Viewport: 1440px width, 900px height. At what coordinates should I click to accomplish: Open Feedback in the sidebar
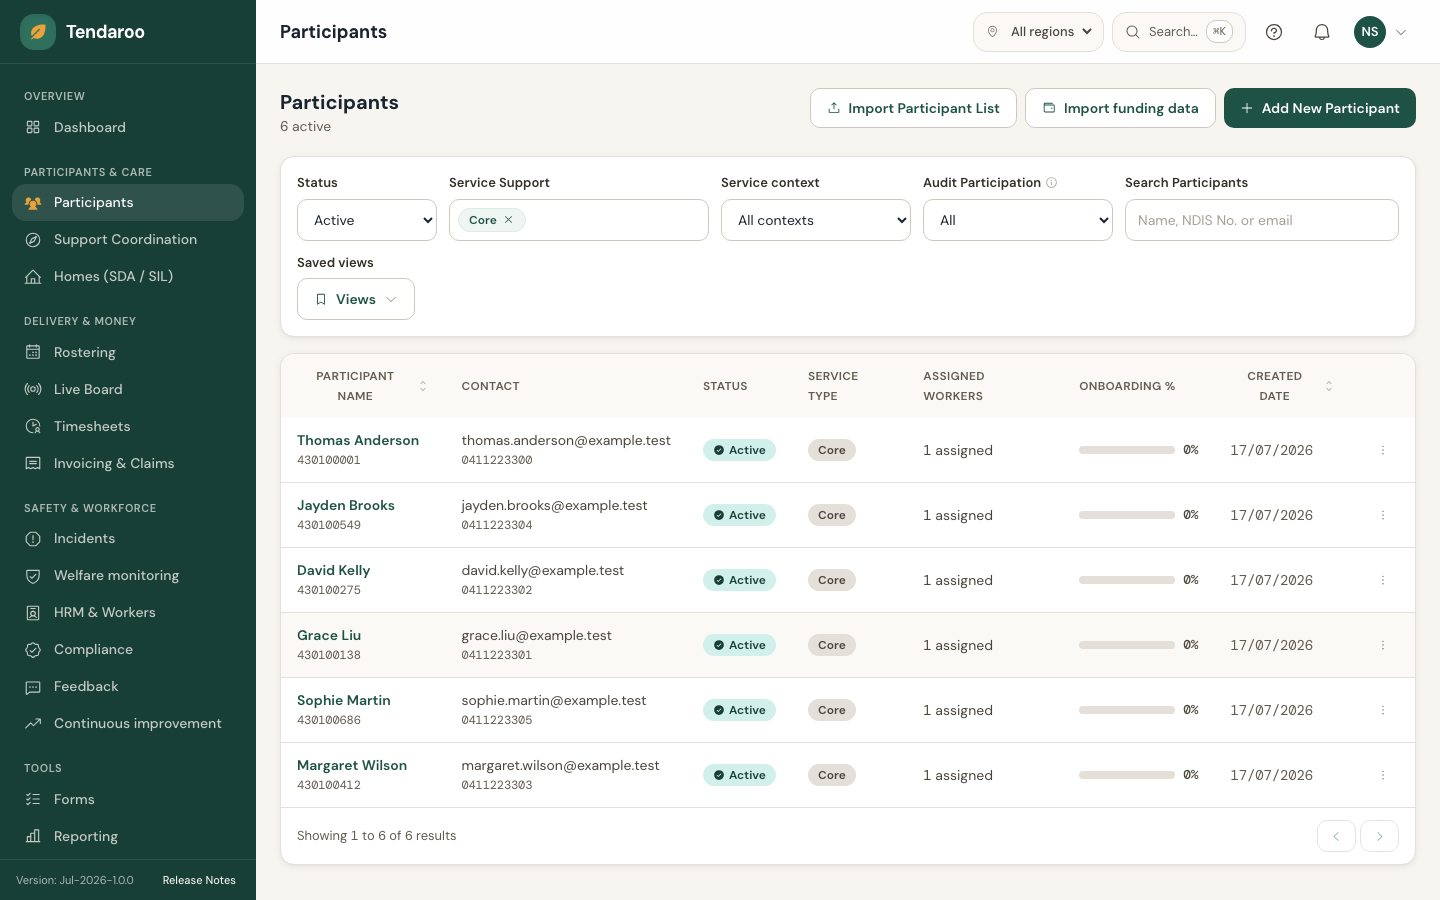click(128, 686)
